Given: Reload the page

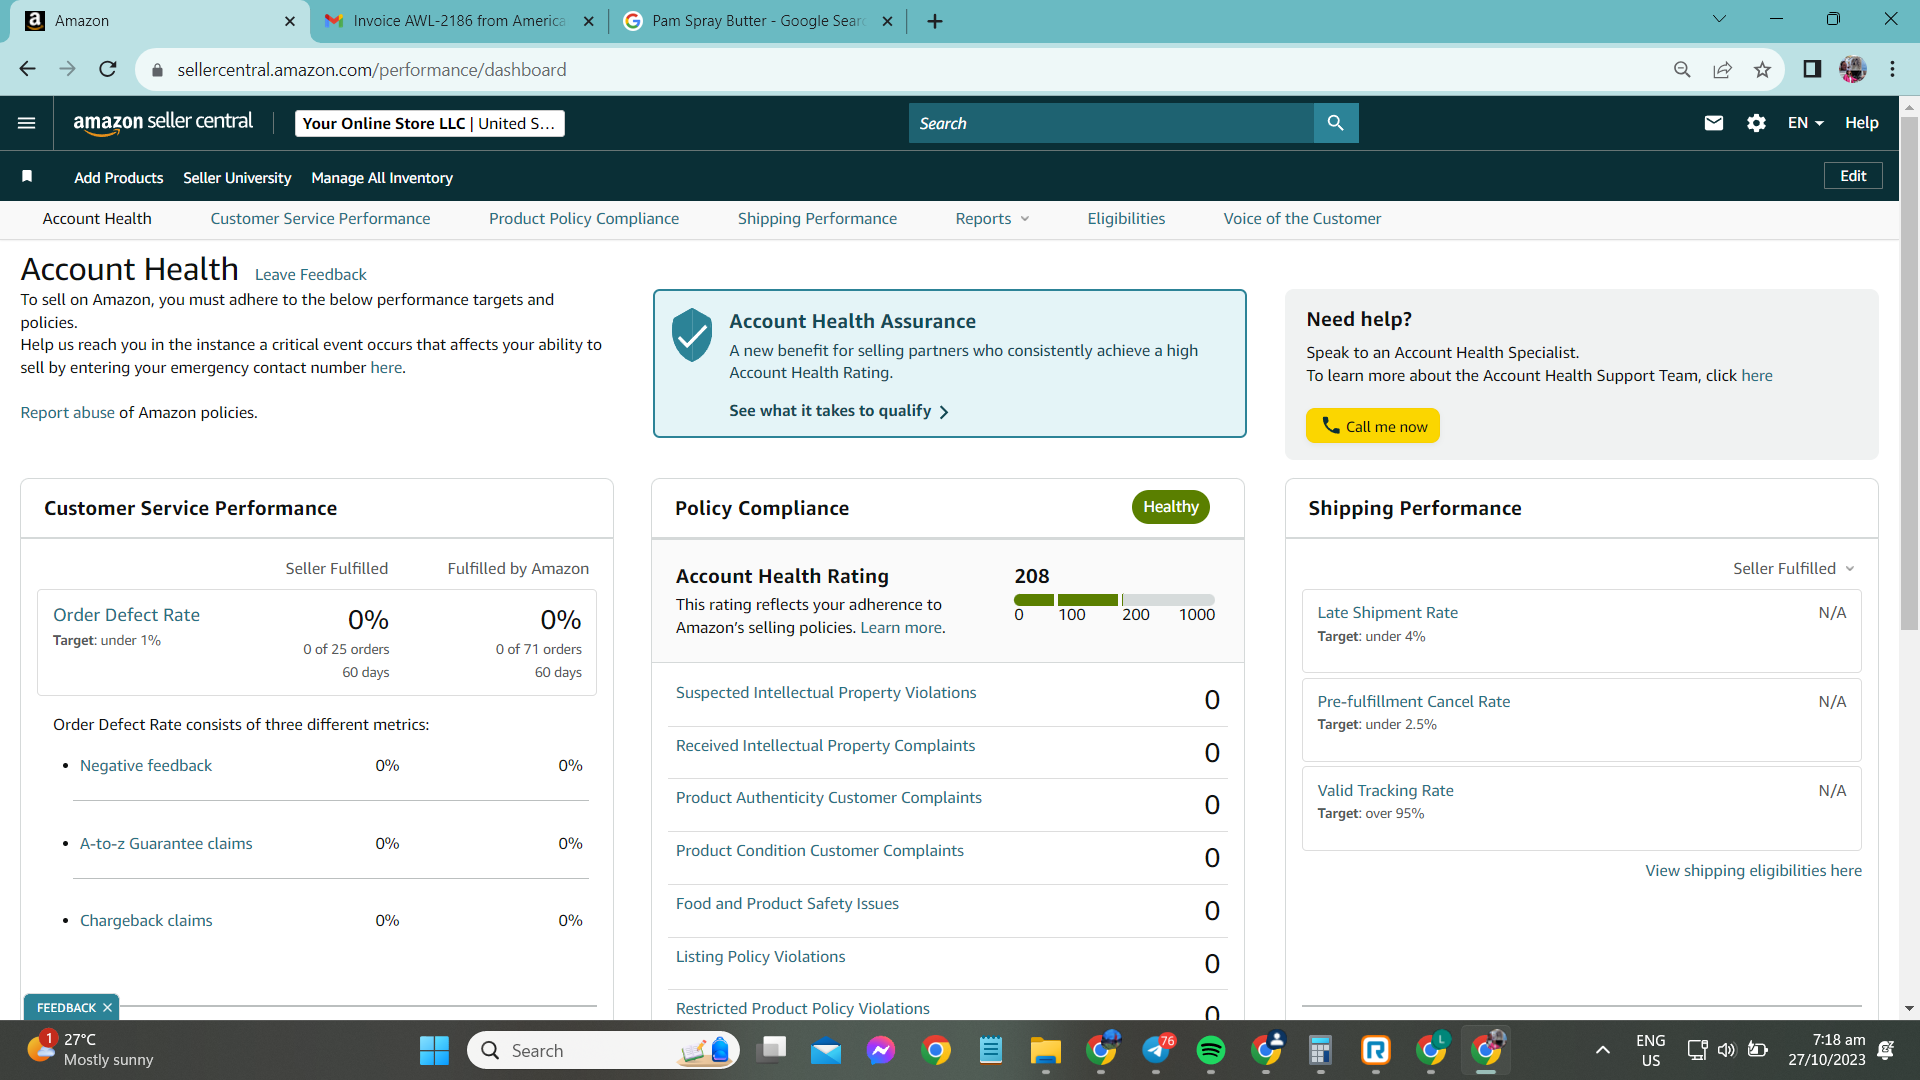Looking at the screenshot, I should pos(108,69).
